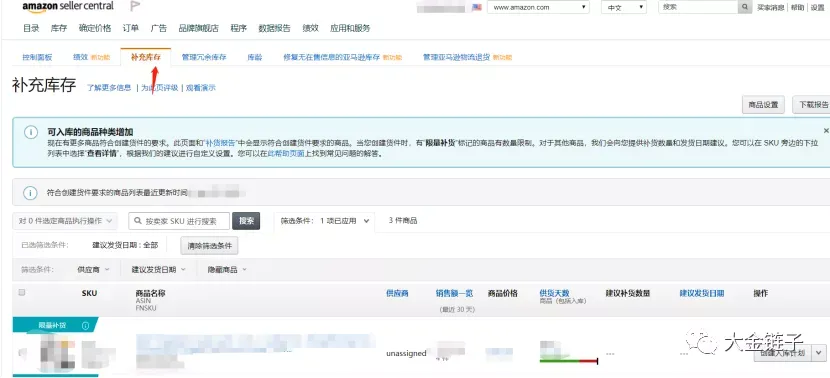Sort by the 供应商 column header
The image size is (830, 378).
point(398,293)
